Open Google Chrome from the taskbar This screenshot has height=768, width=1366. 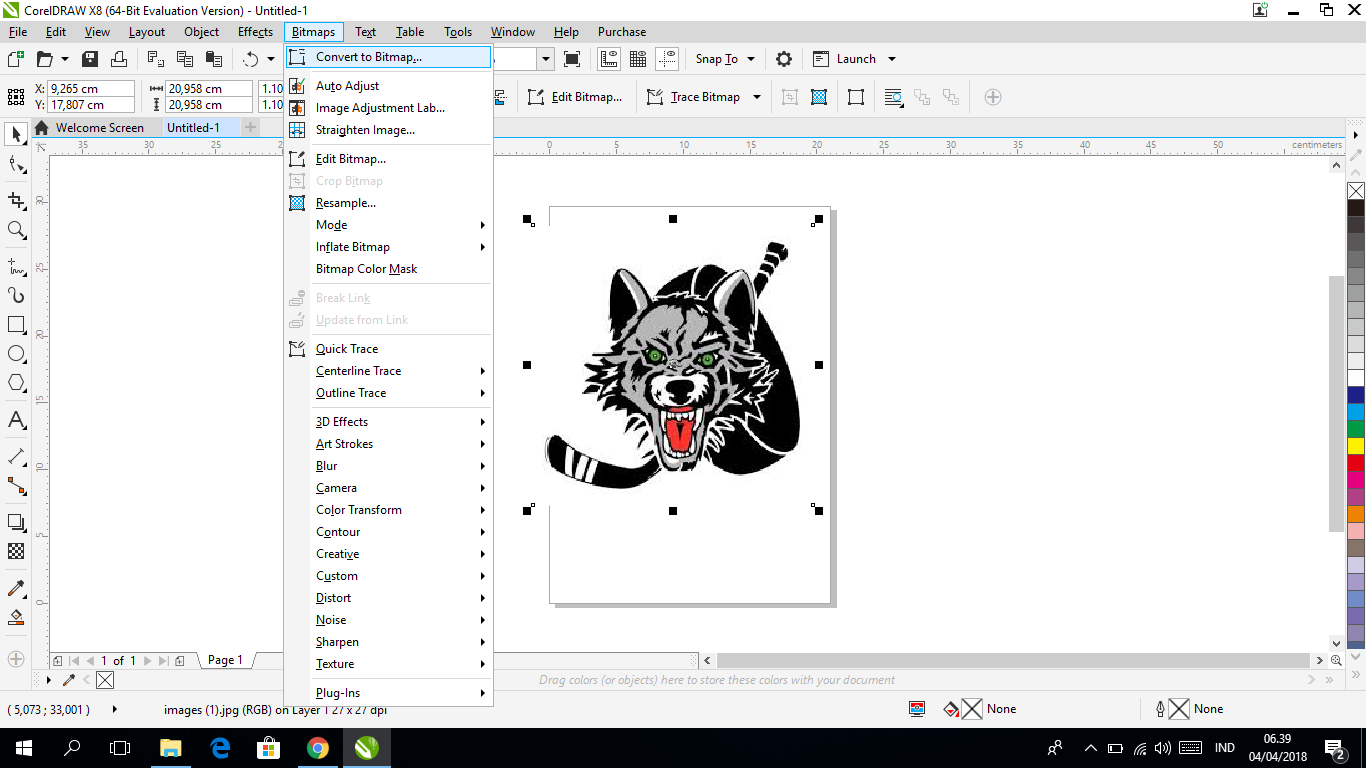[x=317, y=747]
